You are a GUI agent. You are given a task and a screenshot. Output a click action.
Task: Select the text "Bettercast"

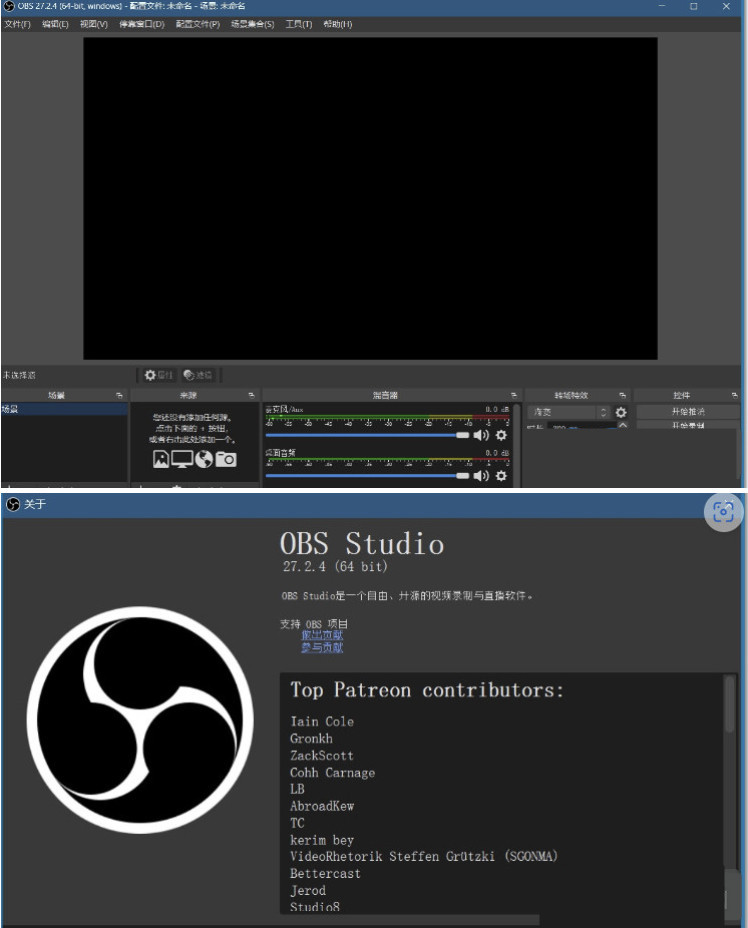[325, 874]
